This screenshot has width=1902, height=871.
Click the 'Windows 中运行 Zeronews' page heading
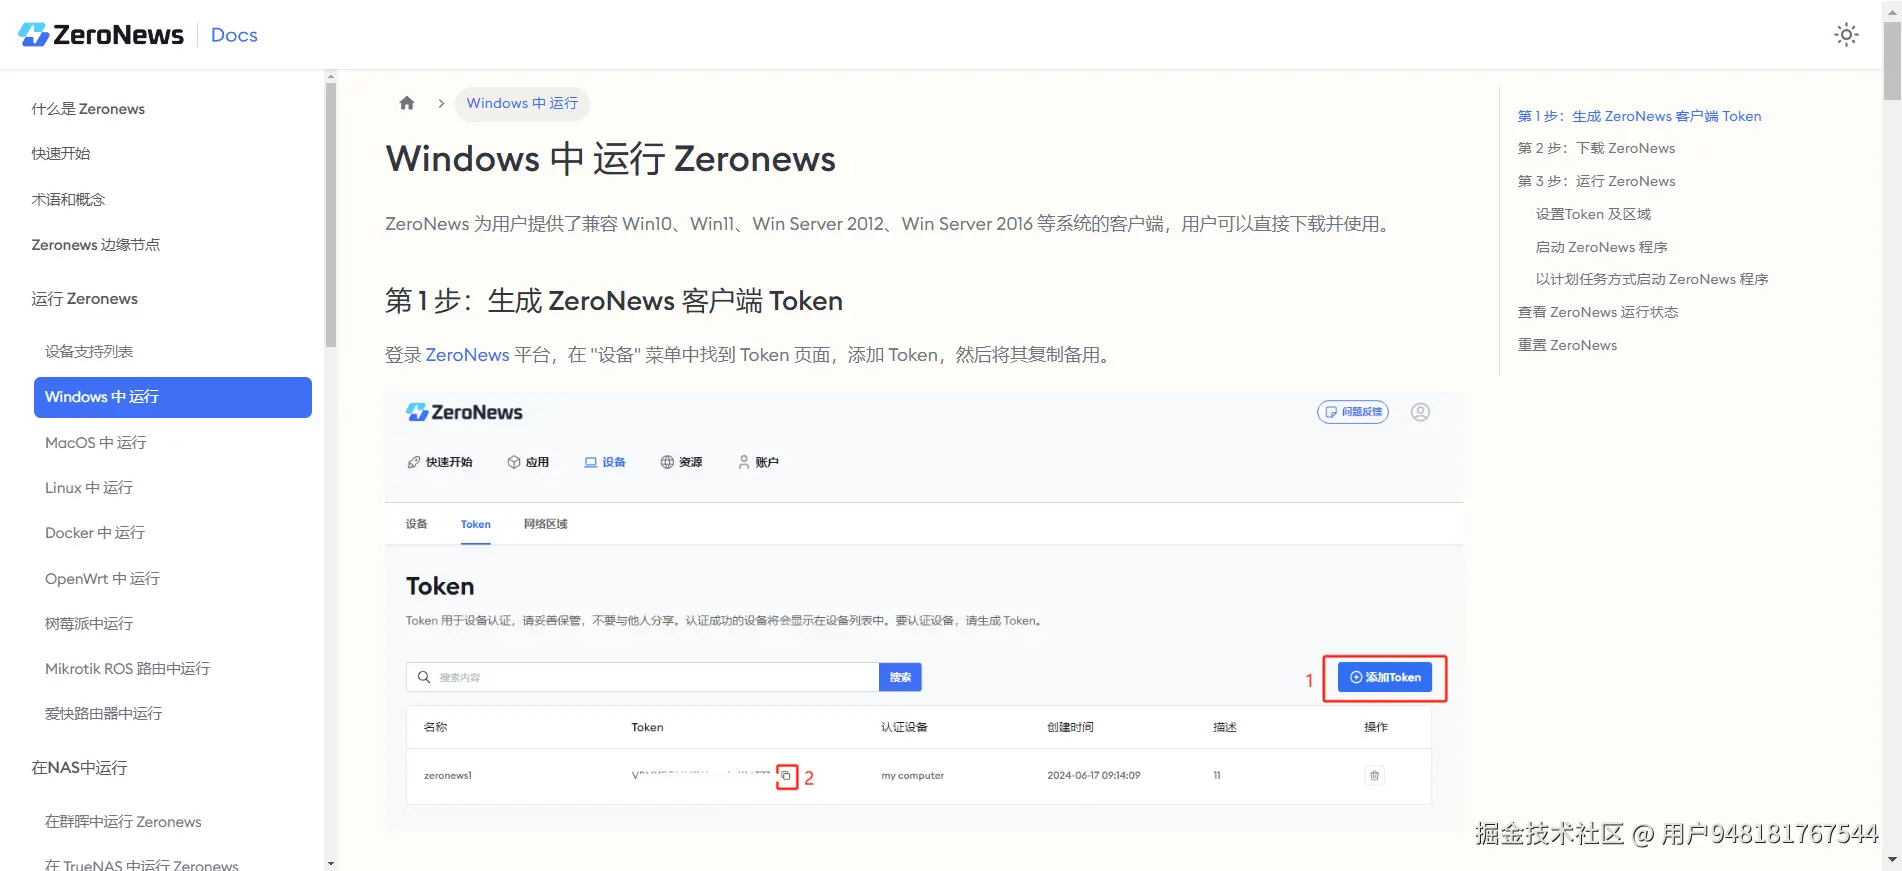pos(611,159)
